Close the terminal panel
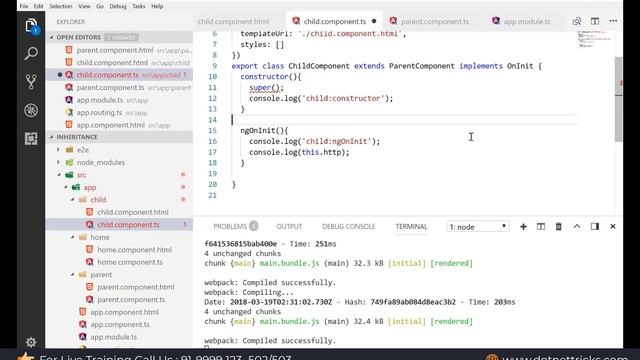Viewport: 640px width, 360px height. pyautogui.click(x=613, y=227)
